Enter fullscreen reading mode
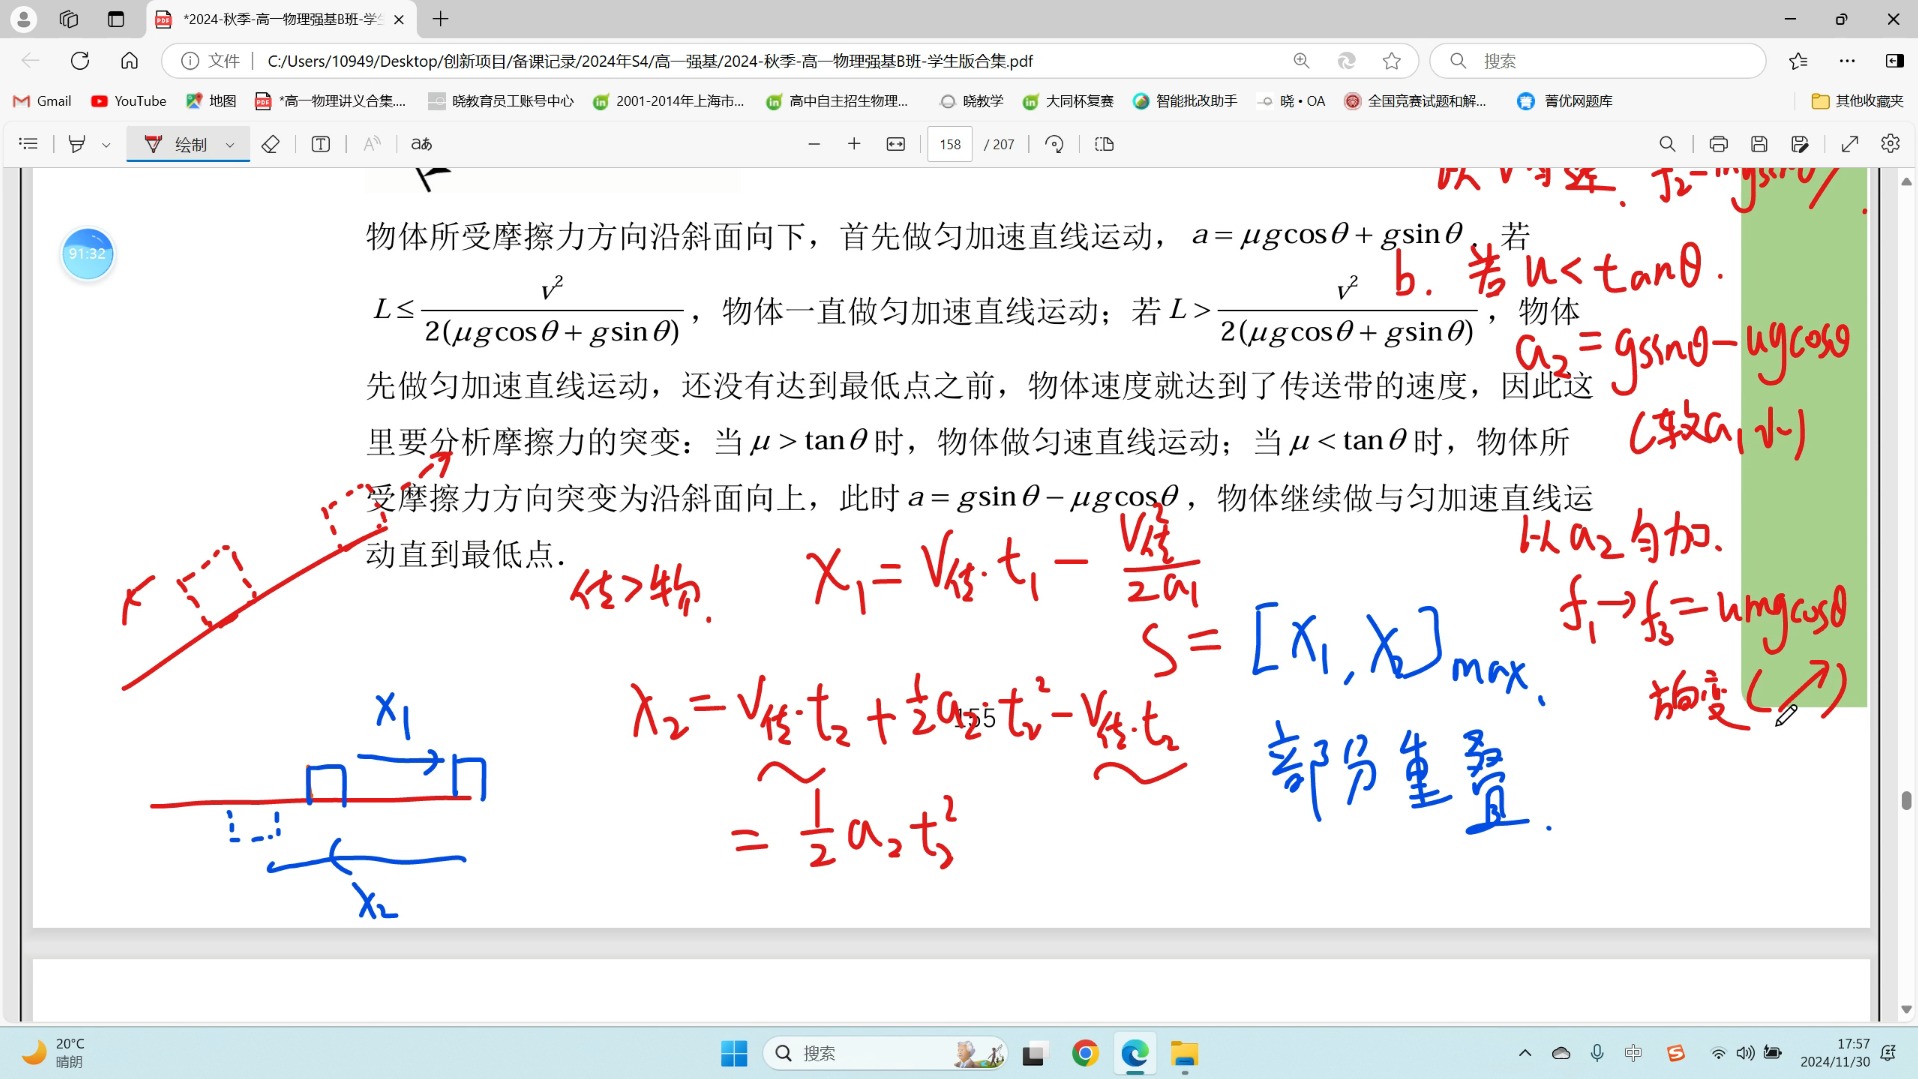 point(1850,144)
